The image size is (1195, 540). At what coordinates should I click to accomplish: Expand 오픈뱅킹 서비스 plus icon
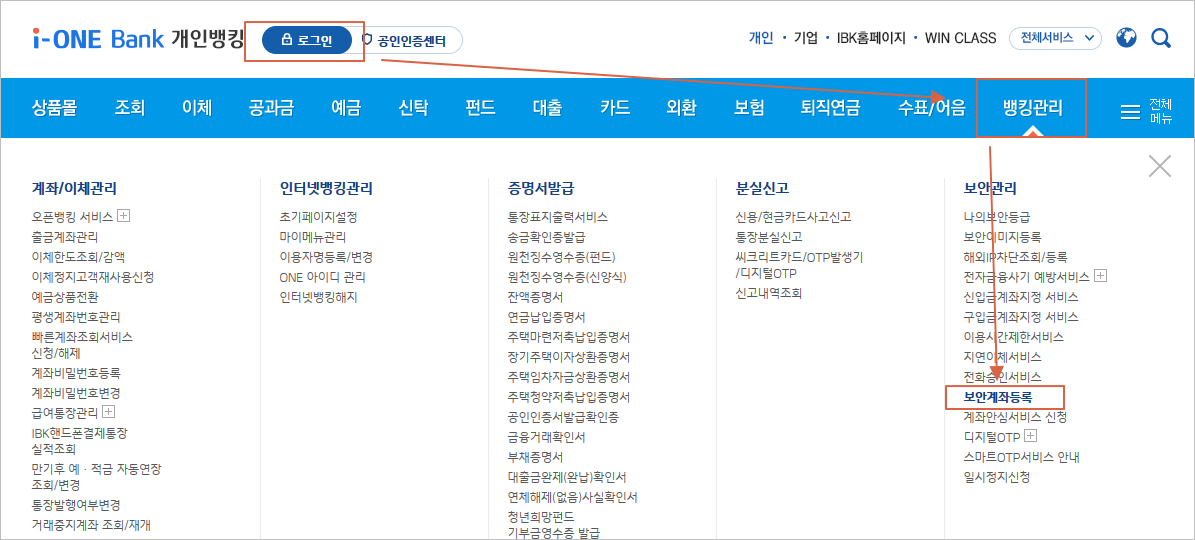click(123, 216)
